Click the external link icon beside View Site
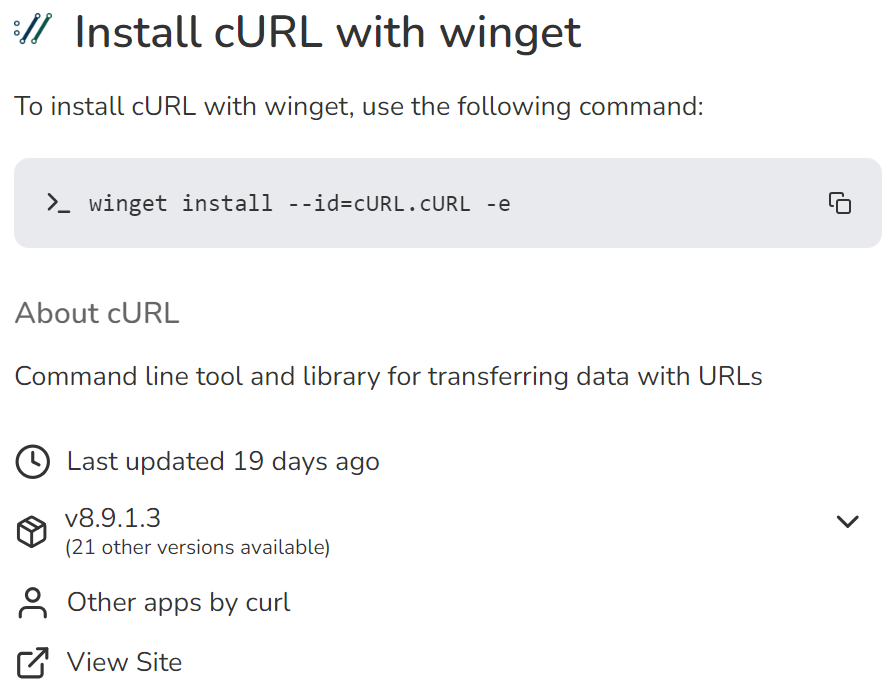The image size is (891, 693). click(33, 662)
